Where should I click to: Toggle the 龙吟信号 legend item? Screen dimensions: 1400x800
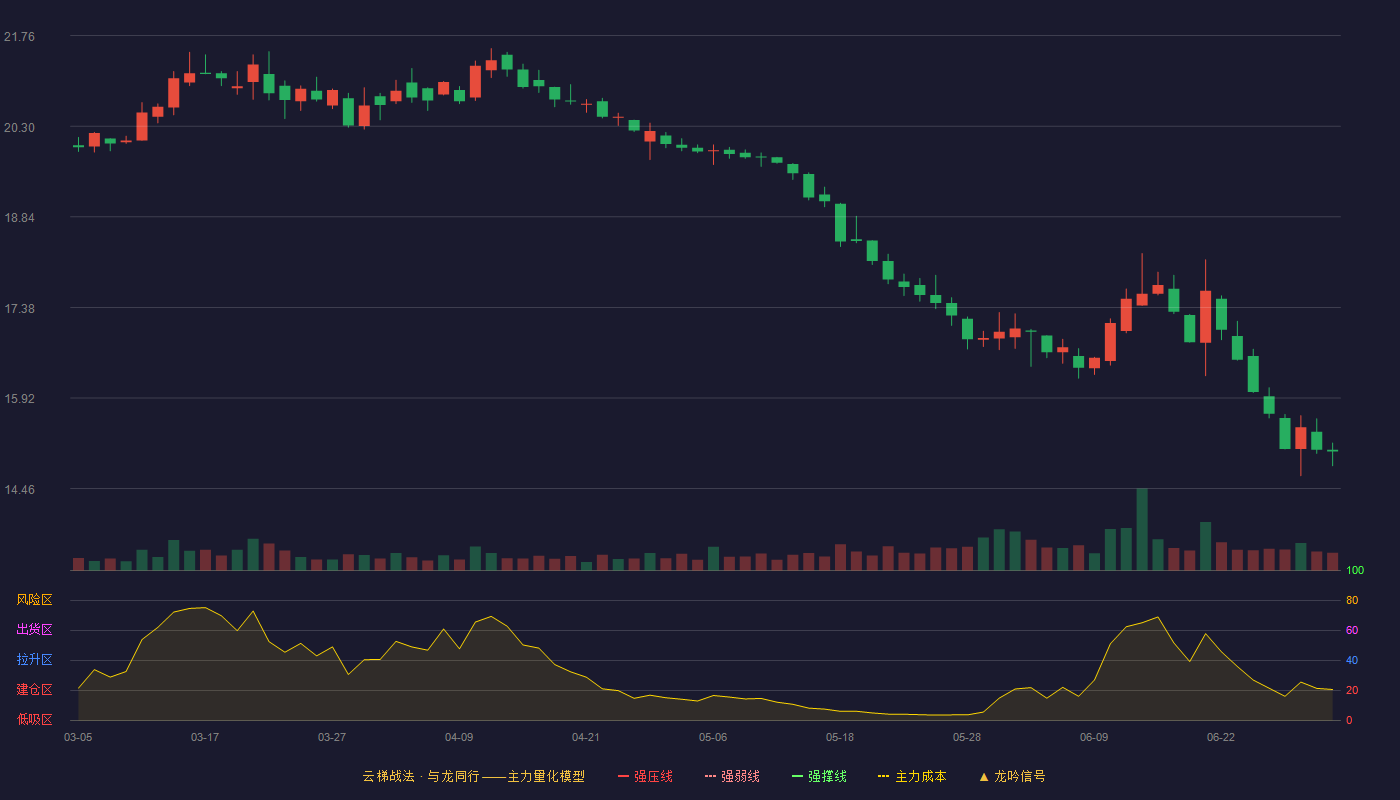click(x=1011, y=776)
